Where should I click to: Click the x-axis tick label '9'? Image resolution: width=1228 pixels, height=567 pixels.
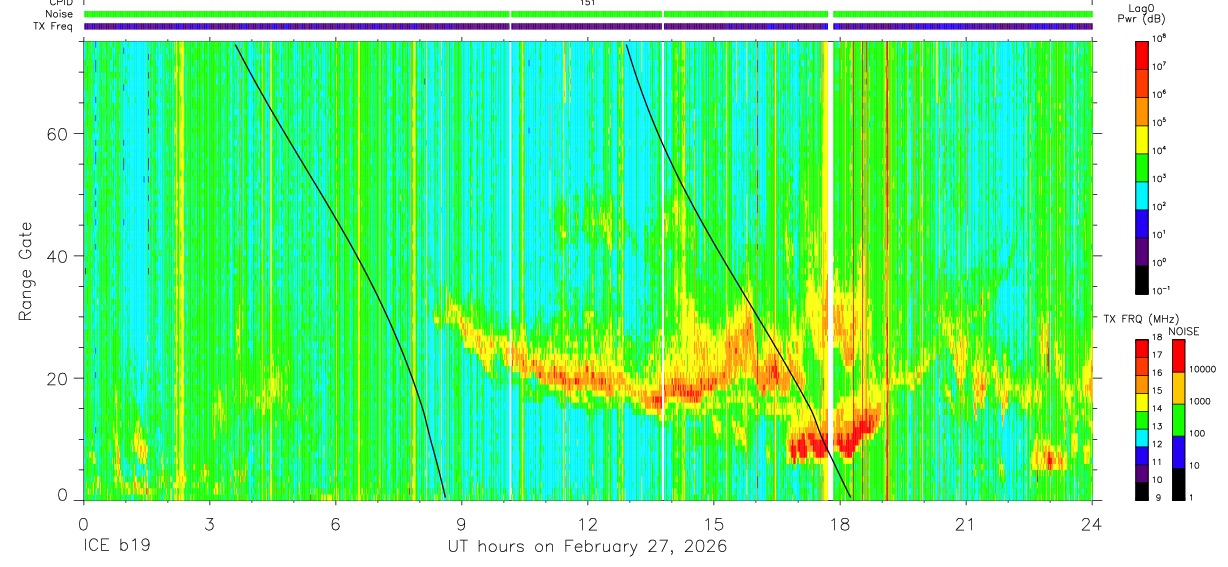[x=461, y=524]
